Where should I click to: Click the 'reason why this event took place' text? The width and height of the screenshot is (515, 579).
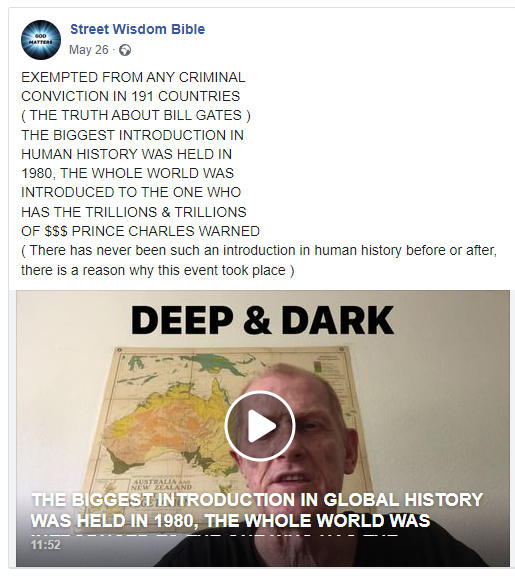tap(184, 270)
